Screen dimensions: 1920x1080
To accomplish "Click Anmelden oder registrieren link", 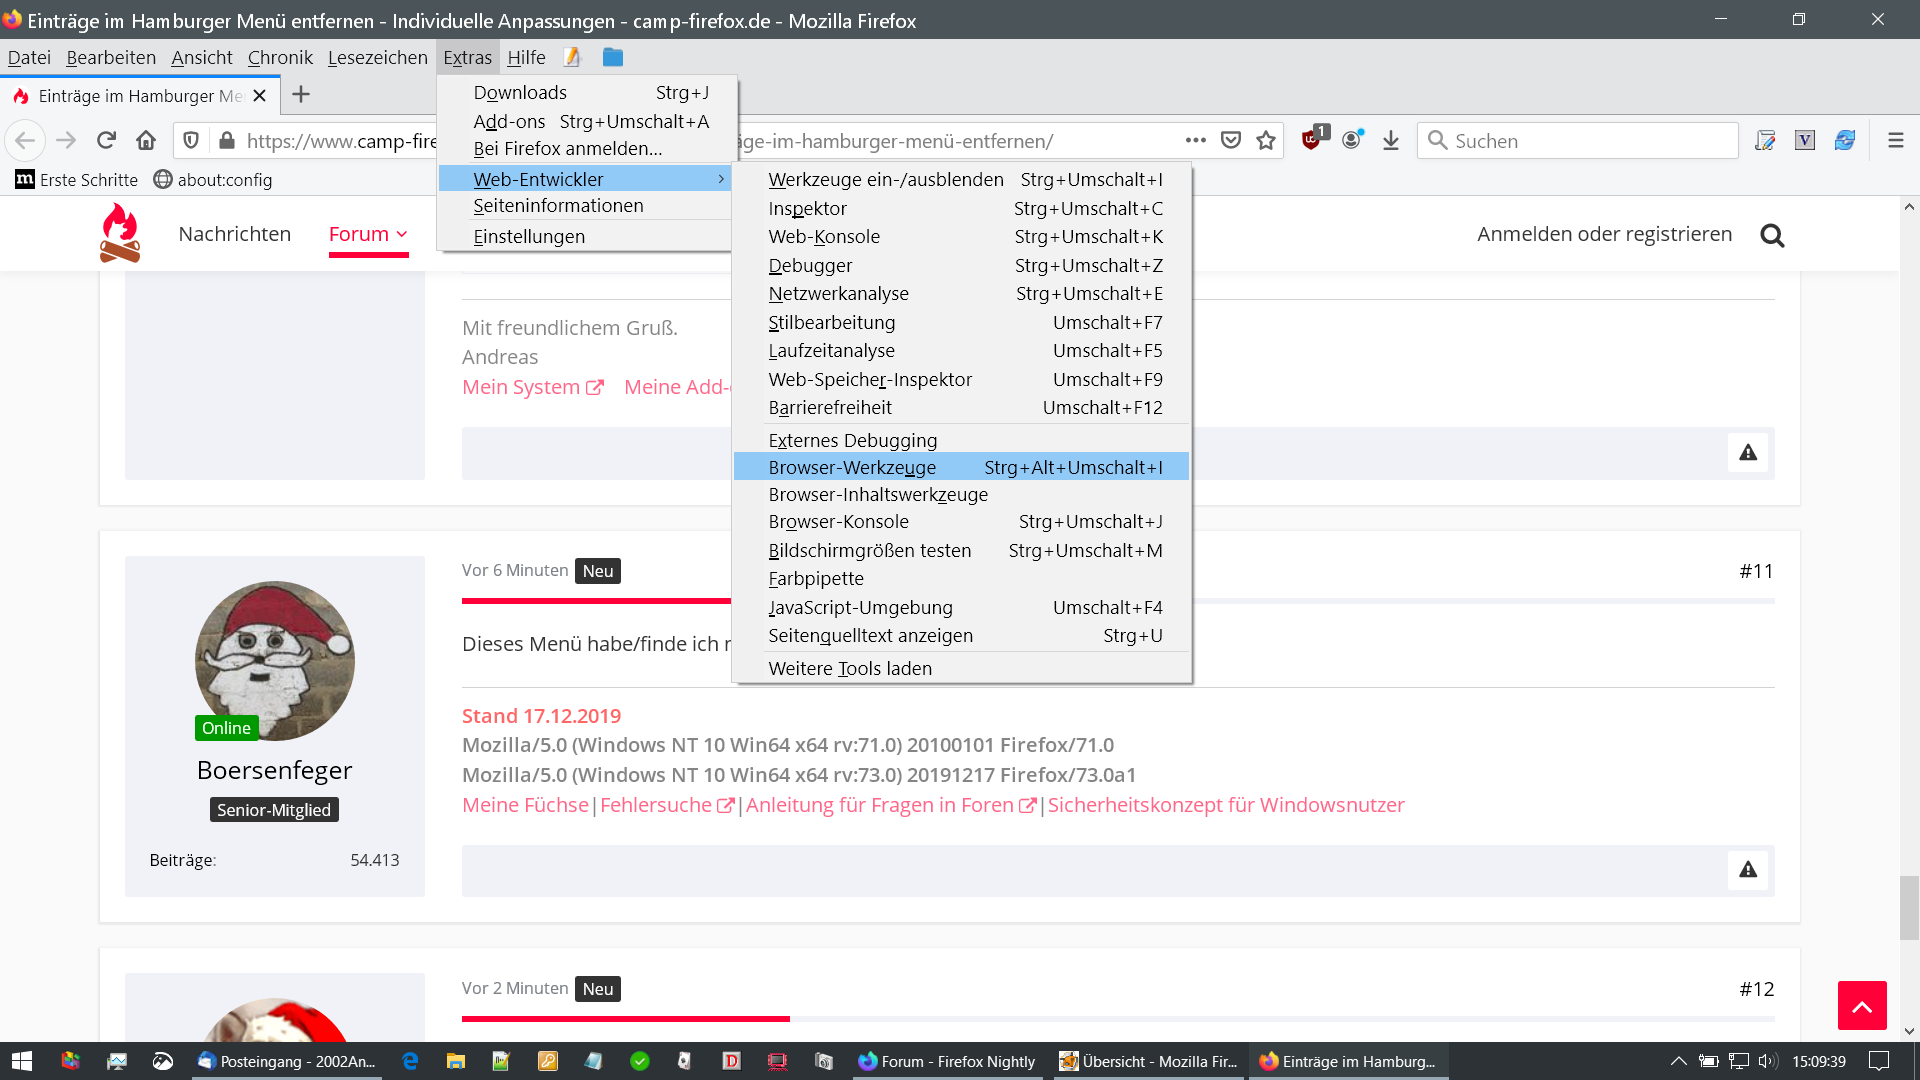I will point(1604,234).
